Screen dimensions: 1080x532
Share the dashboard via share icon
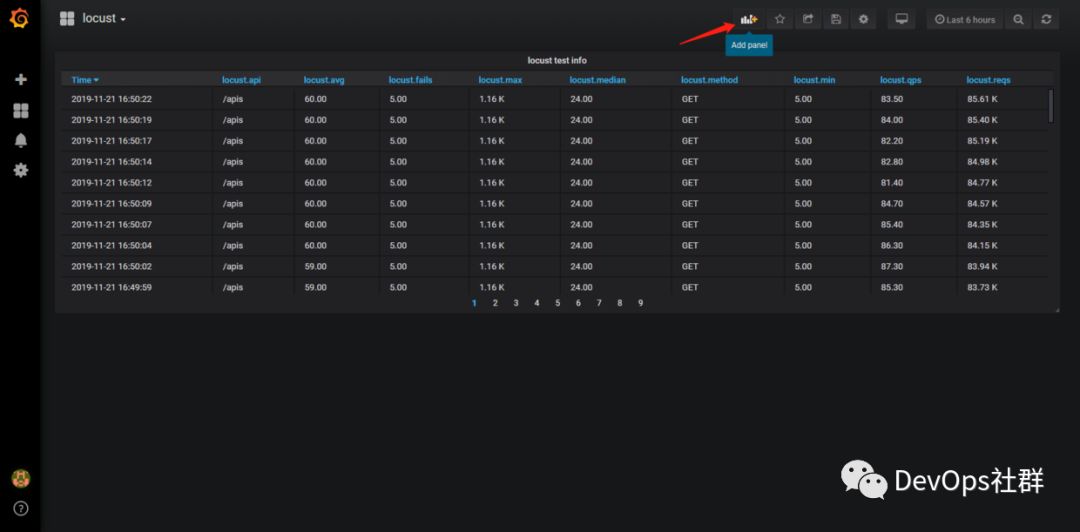pyautogui.click(x=808, y=19)
